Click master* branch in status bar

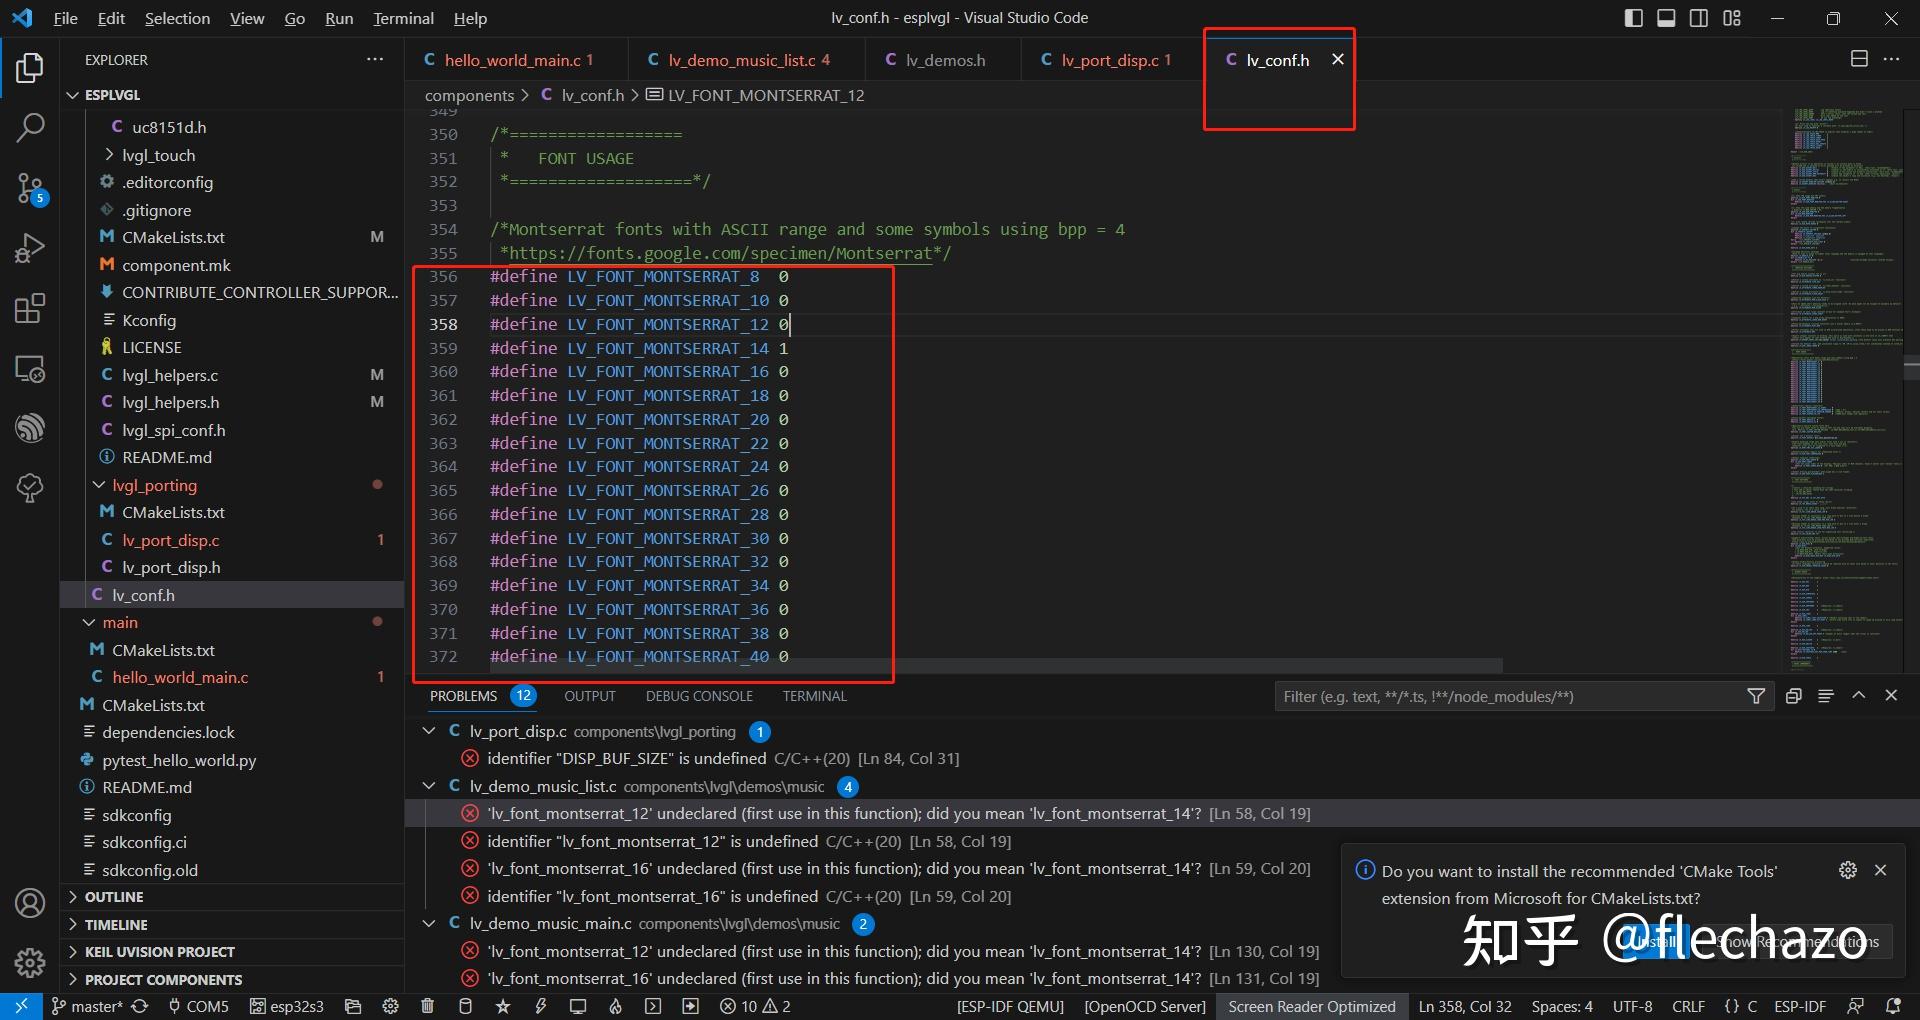tap(86, 1006)
